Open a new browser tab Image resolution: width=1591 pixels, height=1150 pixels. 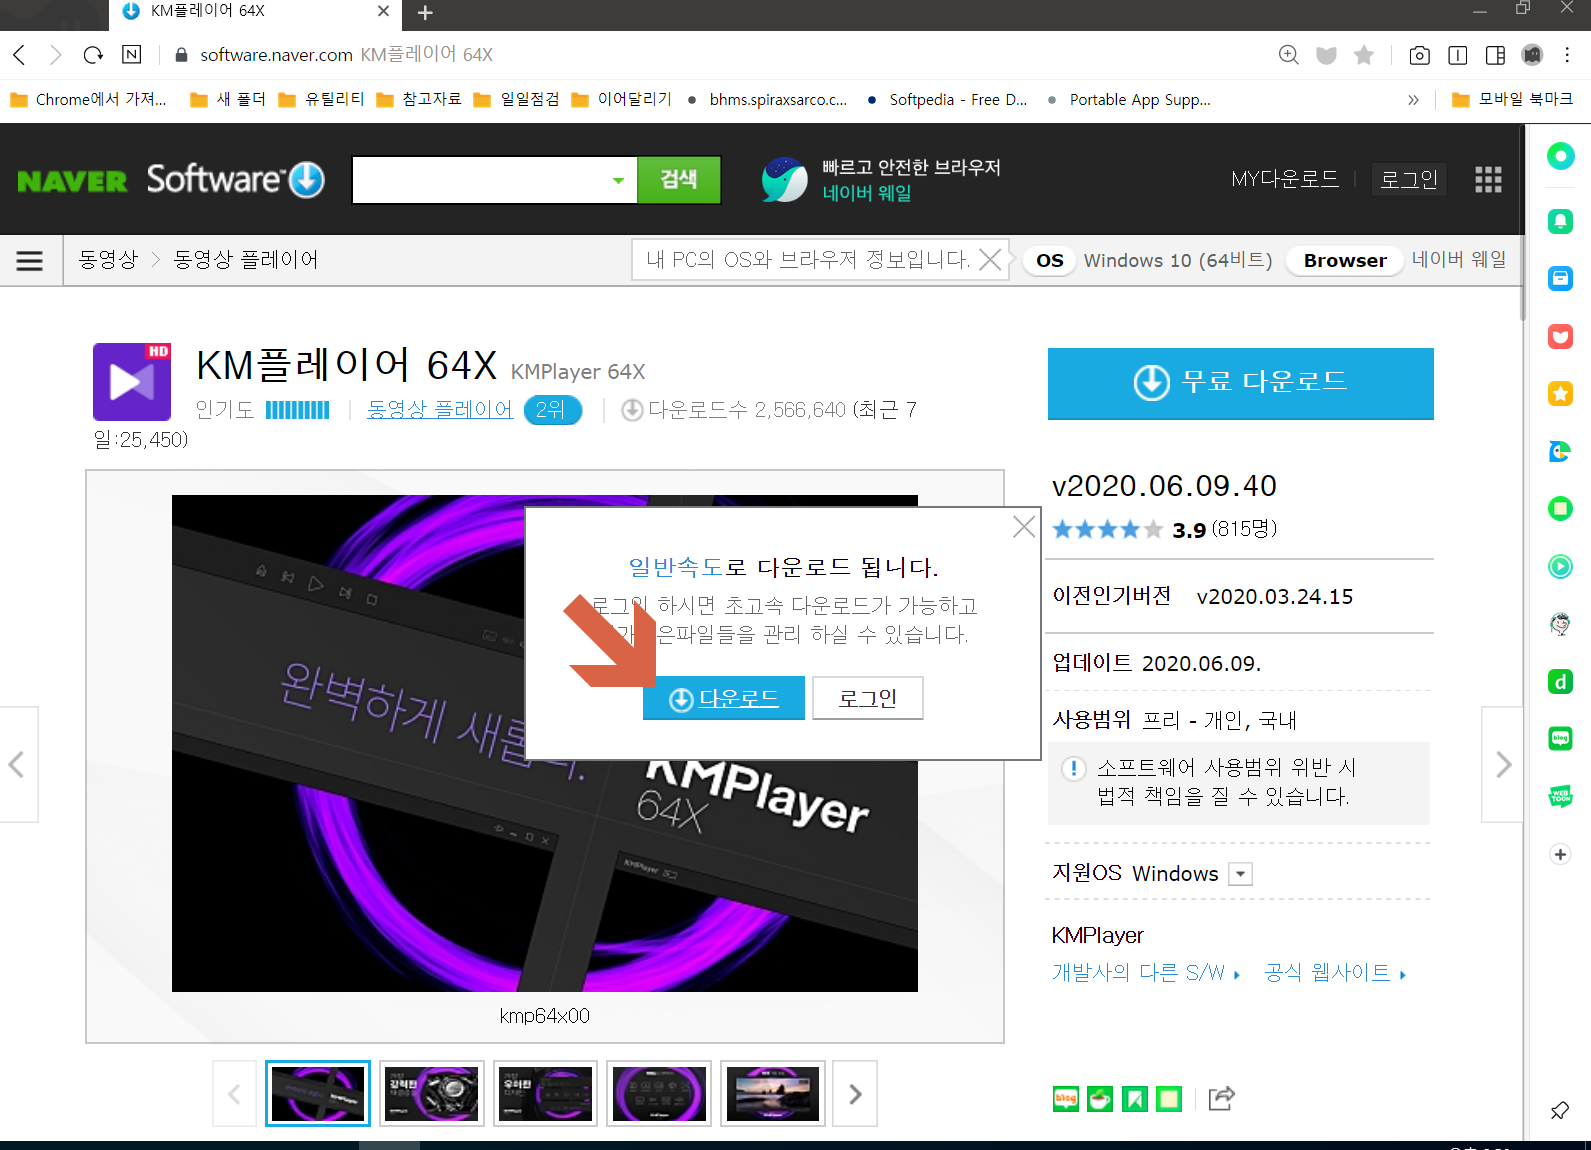[x=425, y=13]
